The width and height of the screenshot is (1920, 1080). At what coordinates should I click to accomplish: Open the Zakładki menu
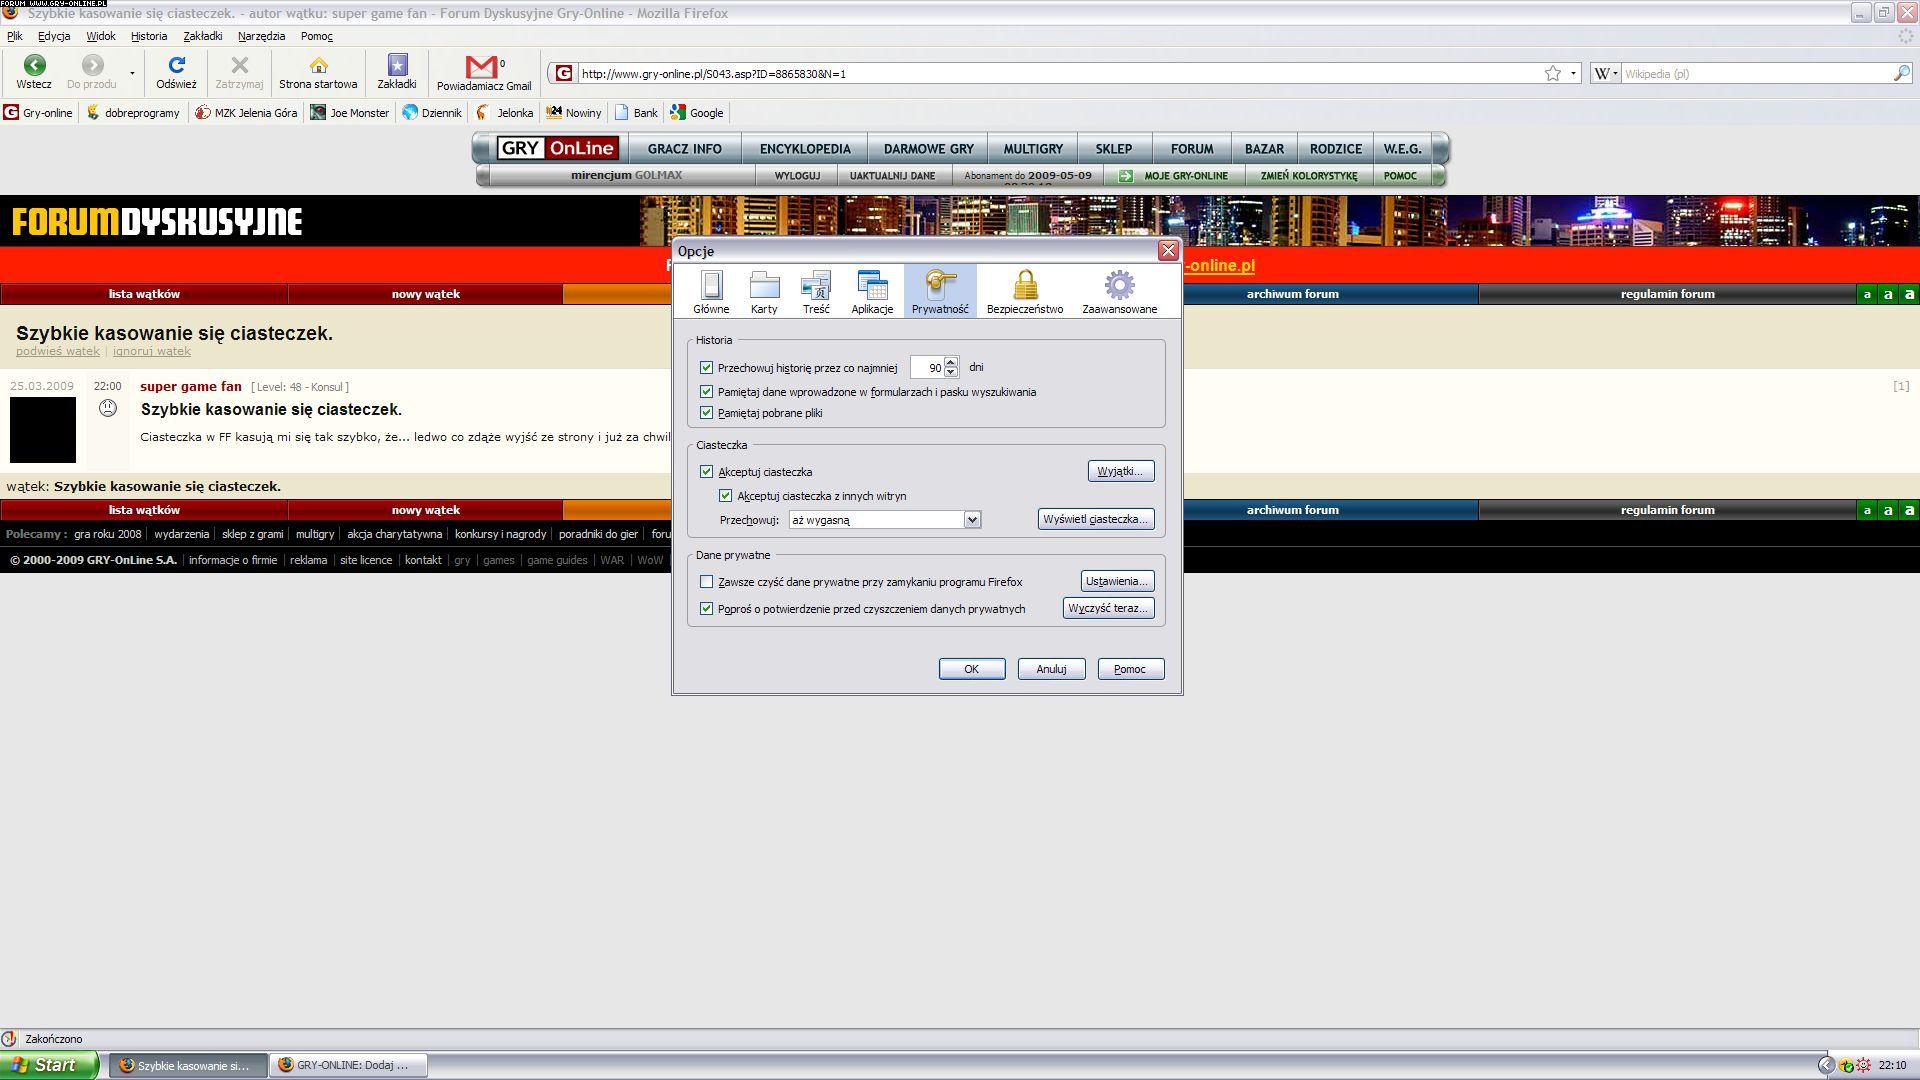[203, 36]
